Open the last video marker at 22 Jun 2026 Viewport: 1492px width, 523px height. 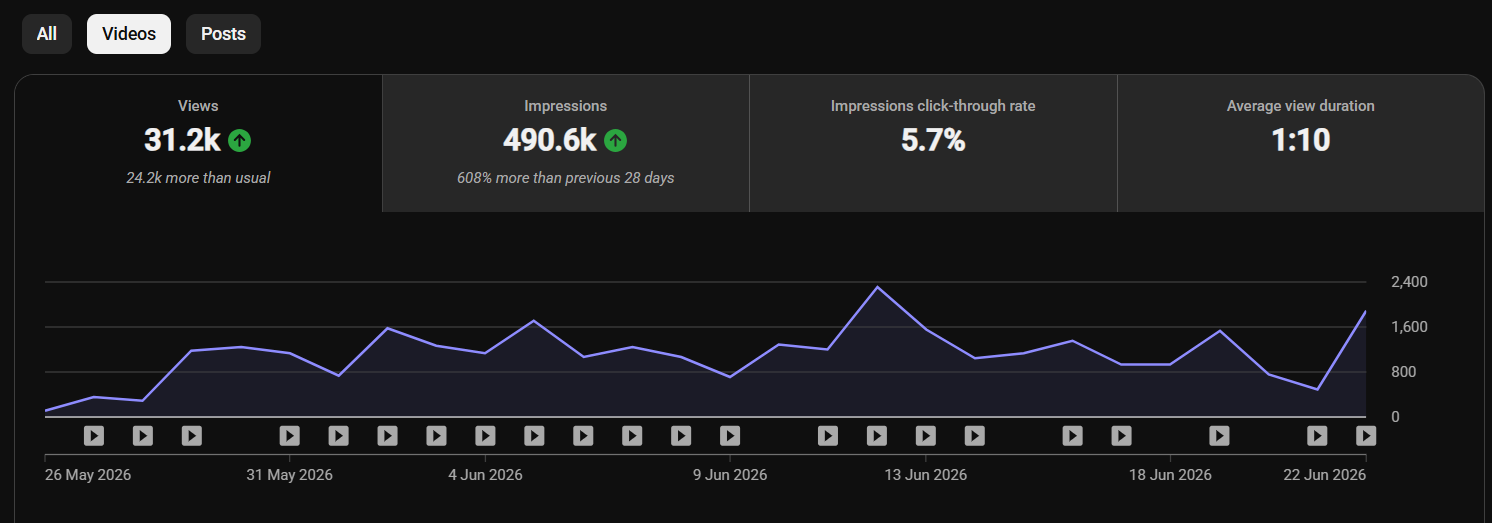pos(1366,436)
